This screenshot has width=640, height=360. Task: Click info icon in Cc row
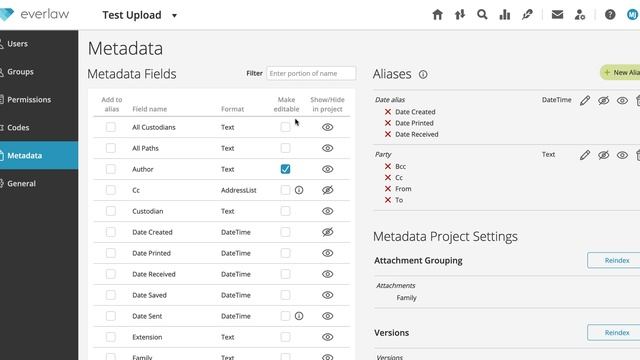(x=299, y=190)
